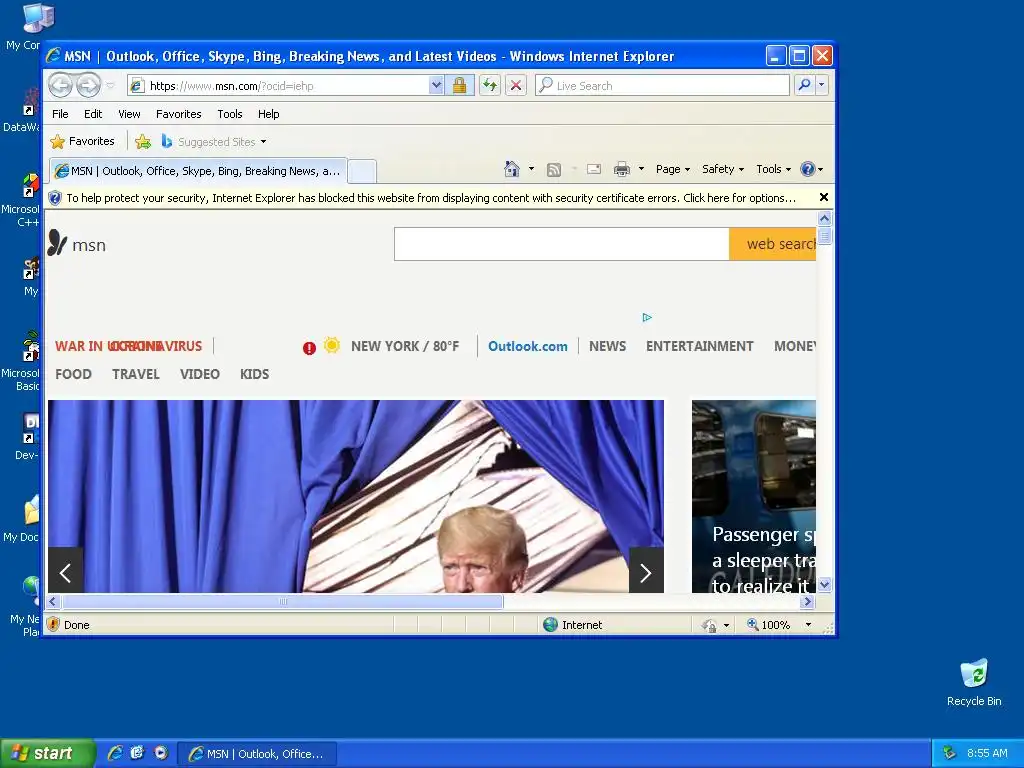The width and height of the screenshot is (1024, 768).
Task: Run search with the magnifier button
Action: tap(805, 85)
